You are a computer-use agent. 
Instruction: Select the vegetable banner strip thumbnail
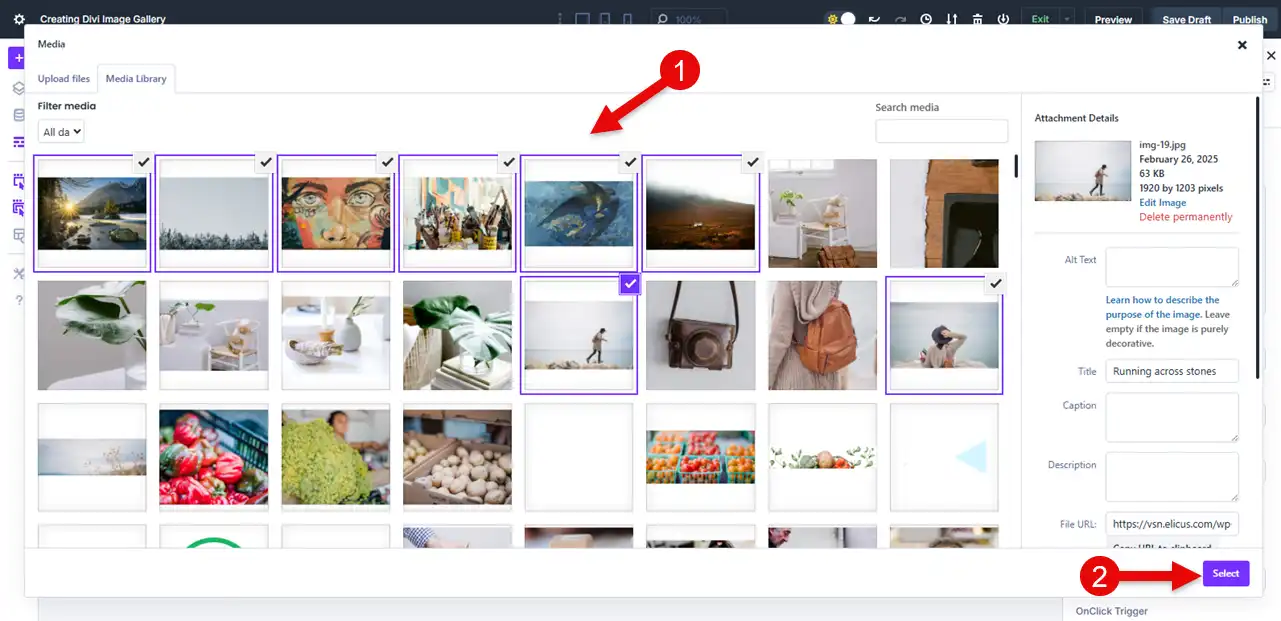[822, 457]
